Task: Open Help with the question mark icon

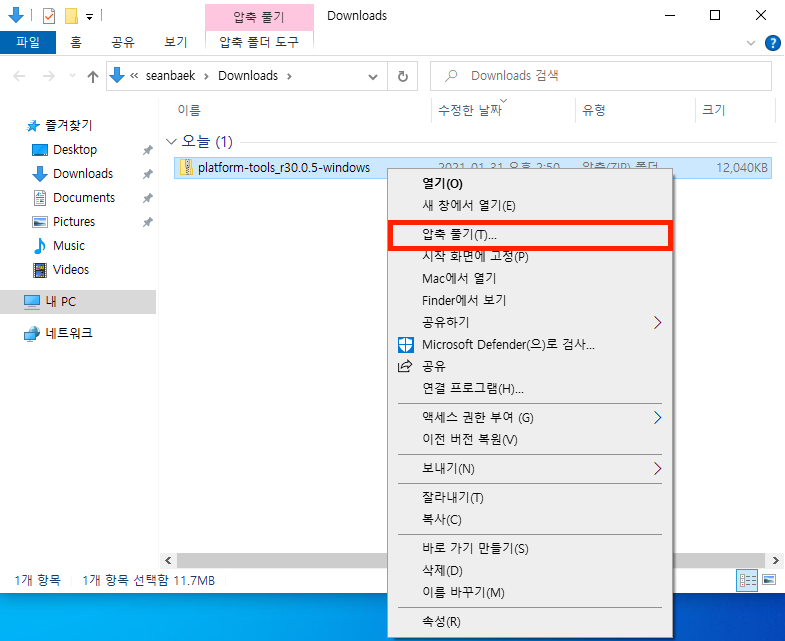Action: pyautogui.click(x=772, y=43)
